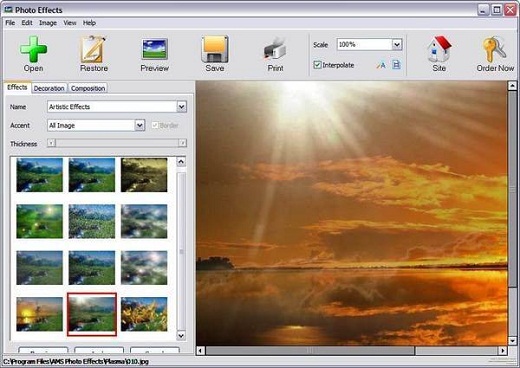Viewport: 520px width, 368px height.
Task: Click the image vertical scroll down arrow
Action: point(512,341)
